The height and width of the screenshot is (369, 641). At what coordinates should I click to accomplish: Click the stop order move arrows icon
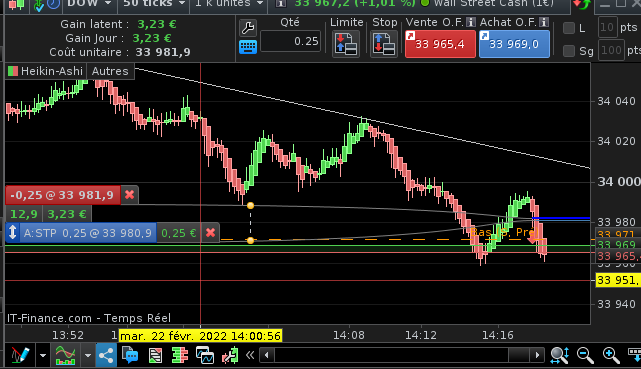13,233
